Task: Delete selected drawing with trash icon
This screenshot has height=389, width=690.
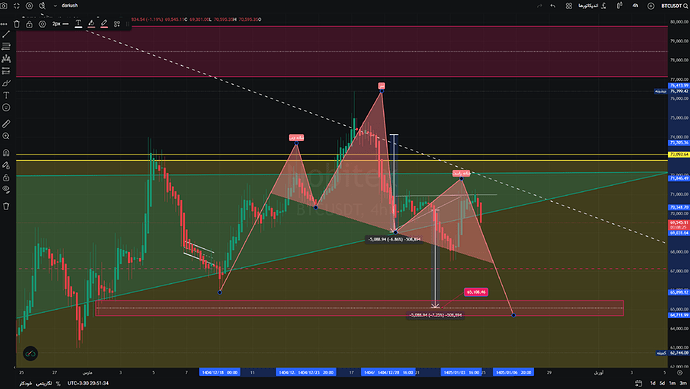Action: 17,24
